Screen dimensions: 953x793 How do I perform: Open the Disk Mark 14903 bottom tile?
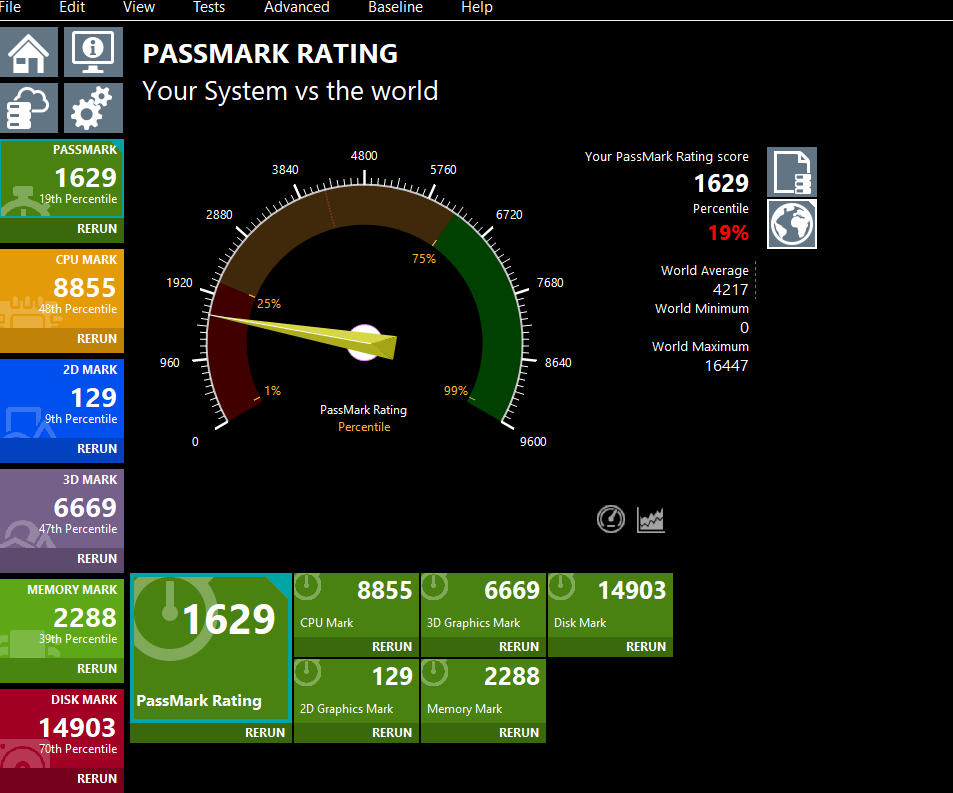point(610,605)
